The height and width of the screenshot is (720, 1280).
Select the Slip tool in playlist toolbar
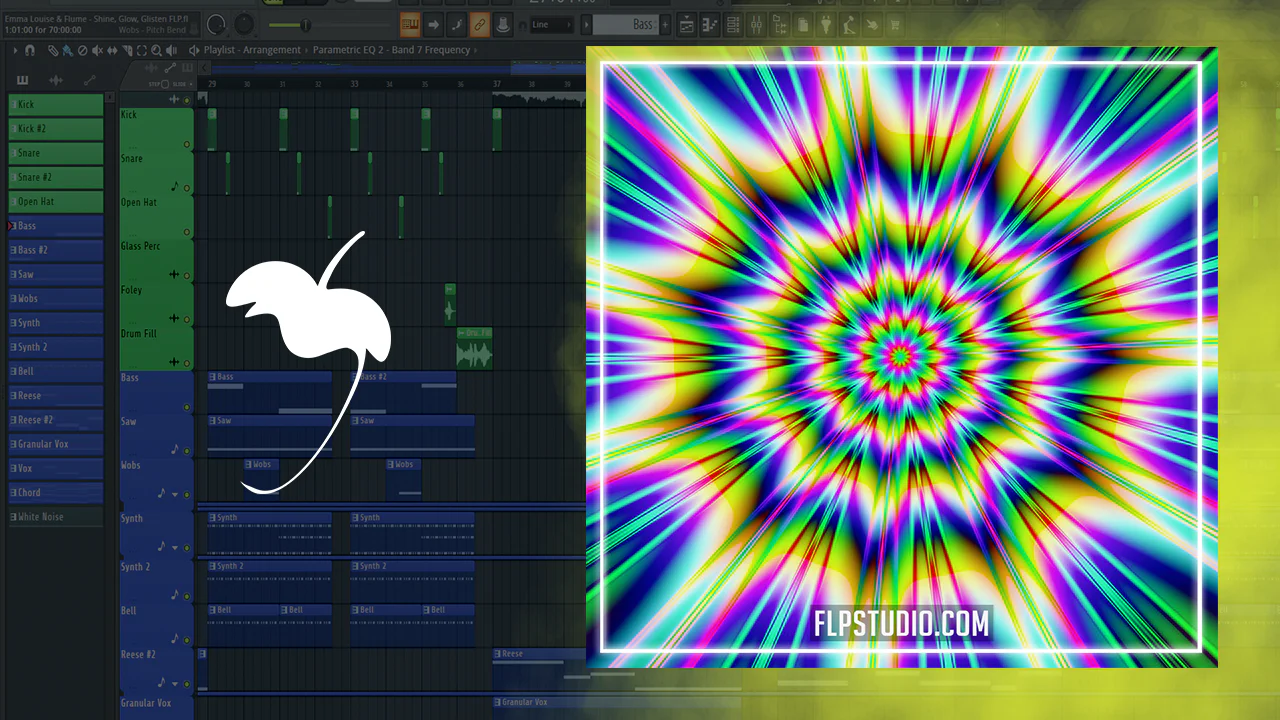point(112,50)
